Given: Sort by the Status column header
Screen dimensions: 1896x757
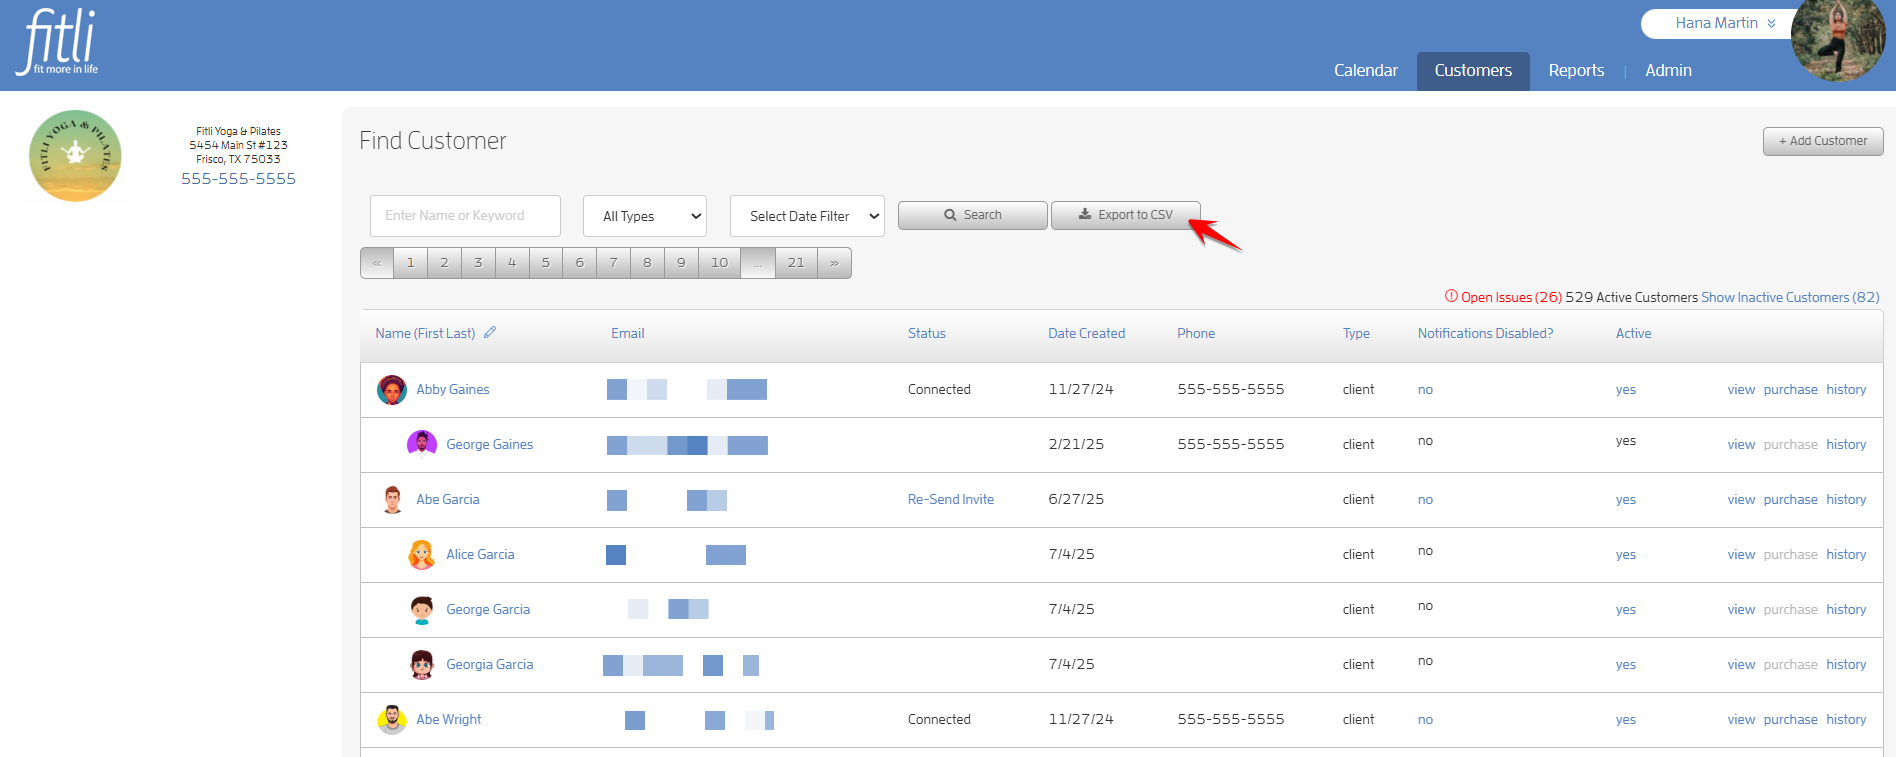Looking at the screenshot, I should 927,333.
